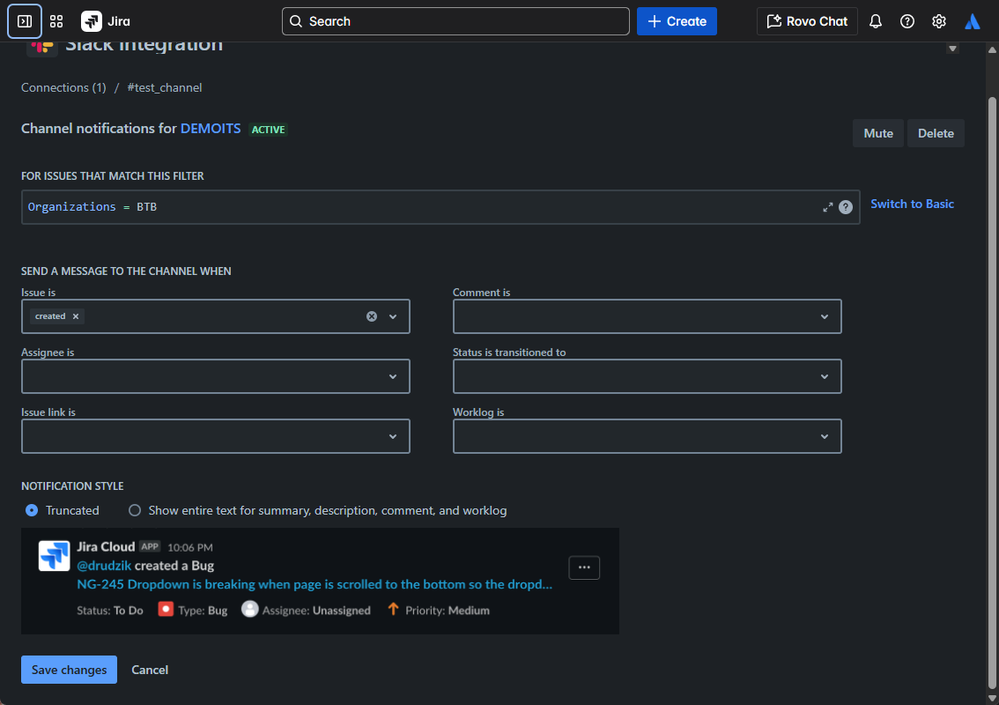
Task: Open the DEMOITS project link
Action: point(210,129)
